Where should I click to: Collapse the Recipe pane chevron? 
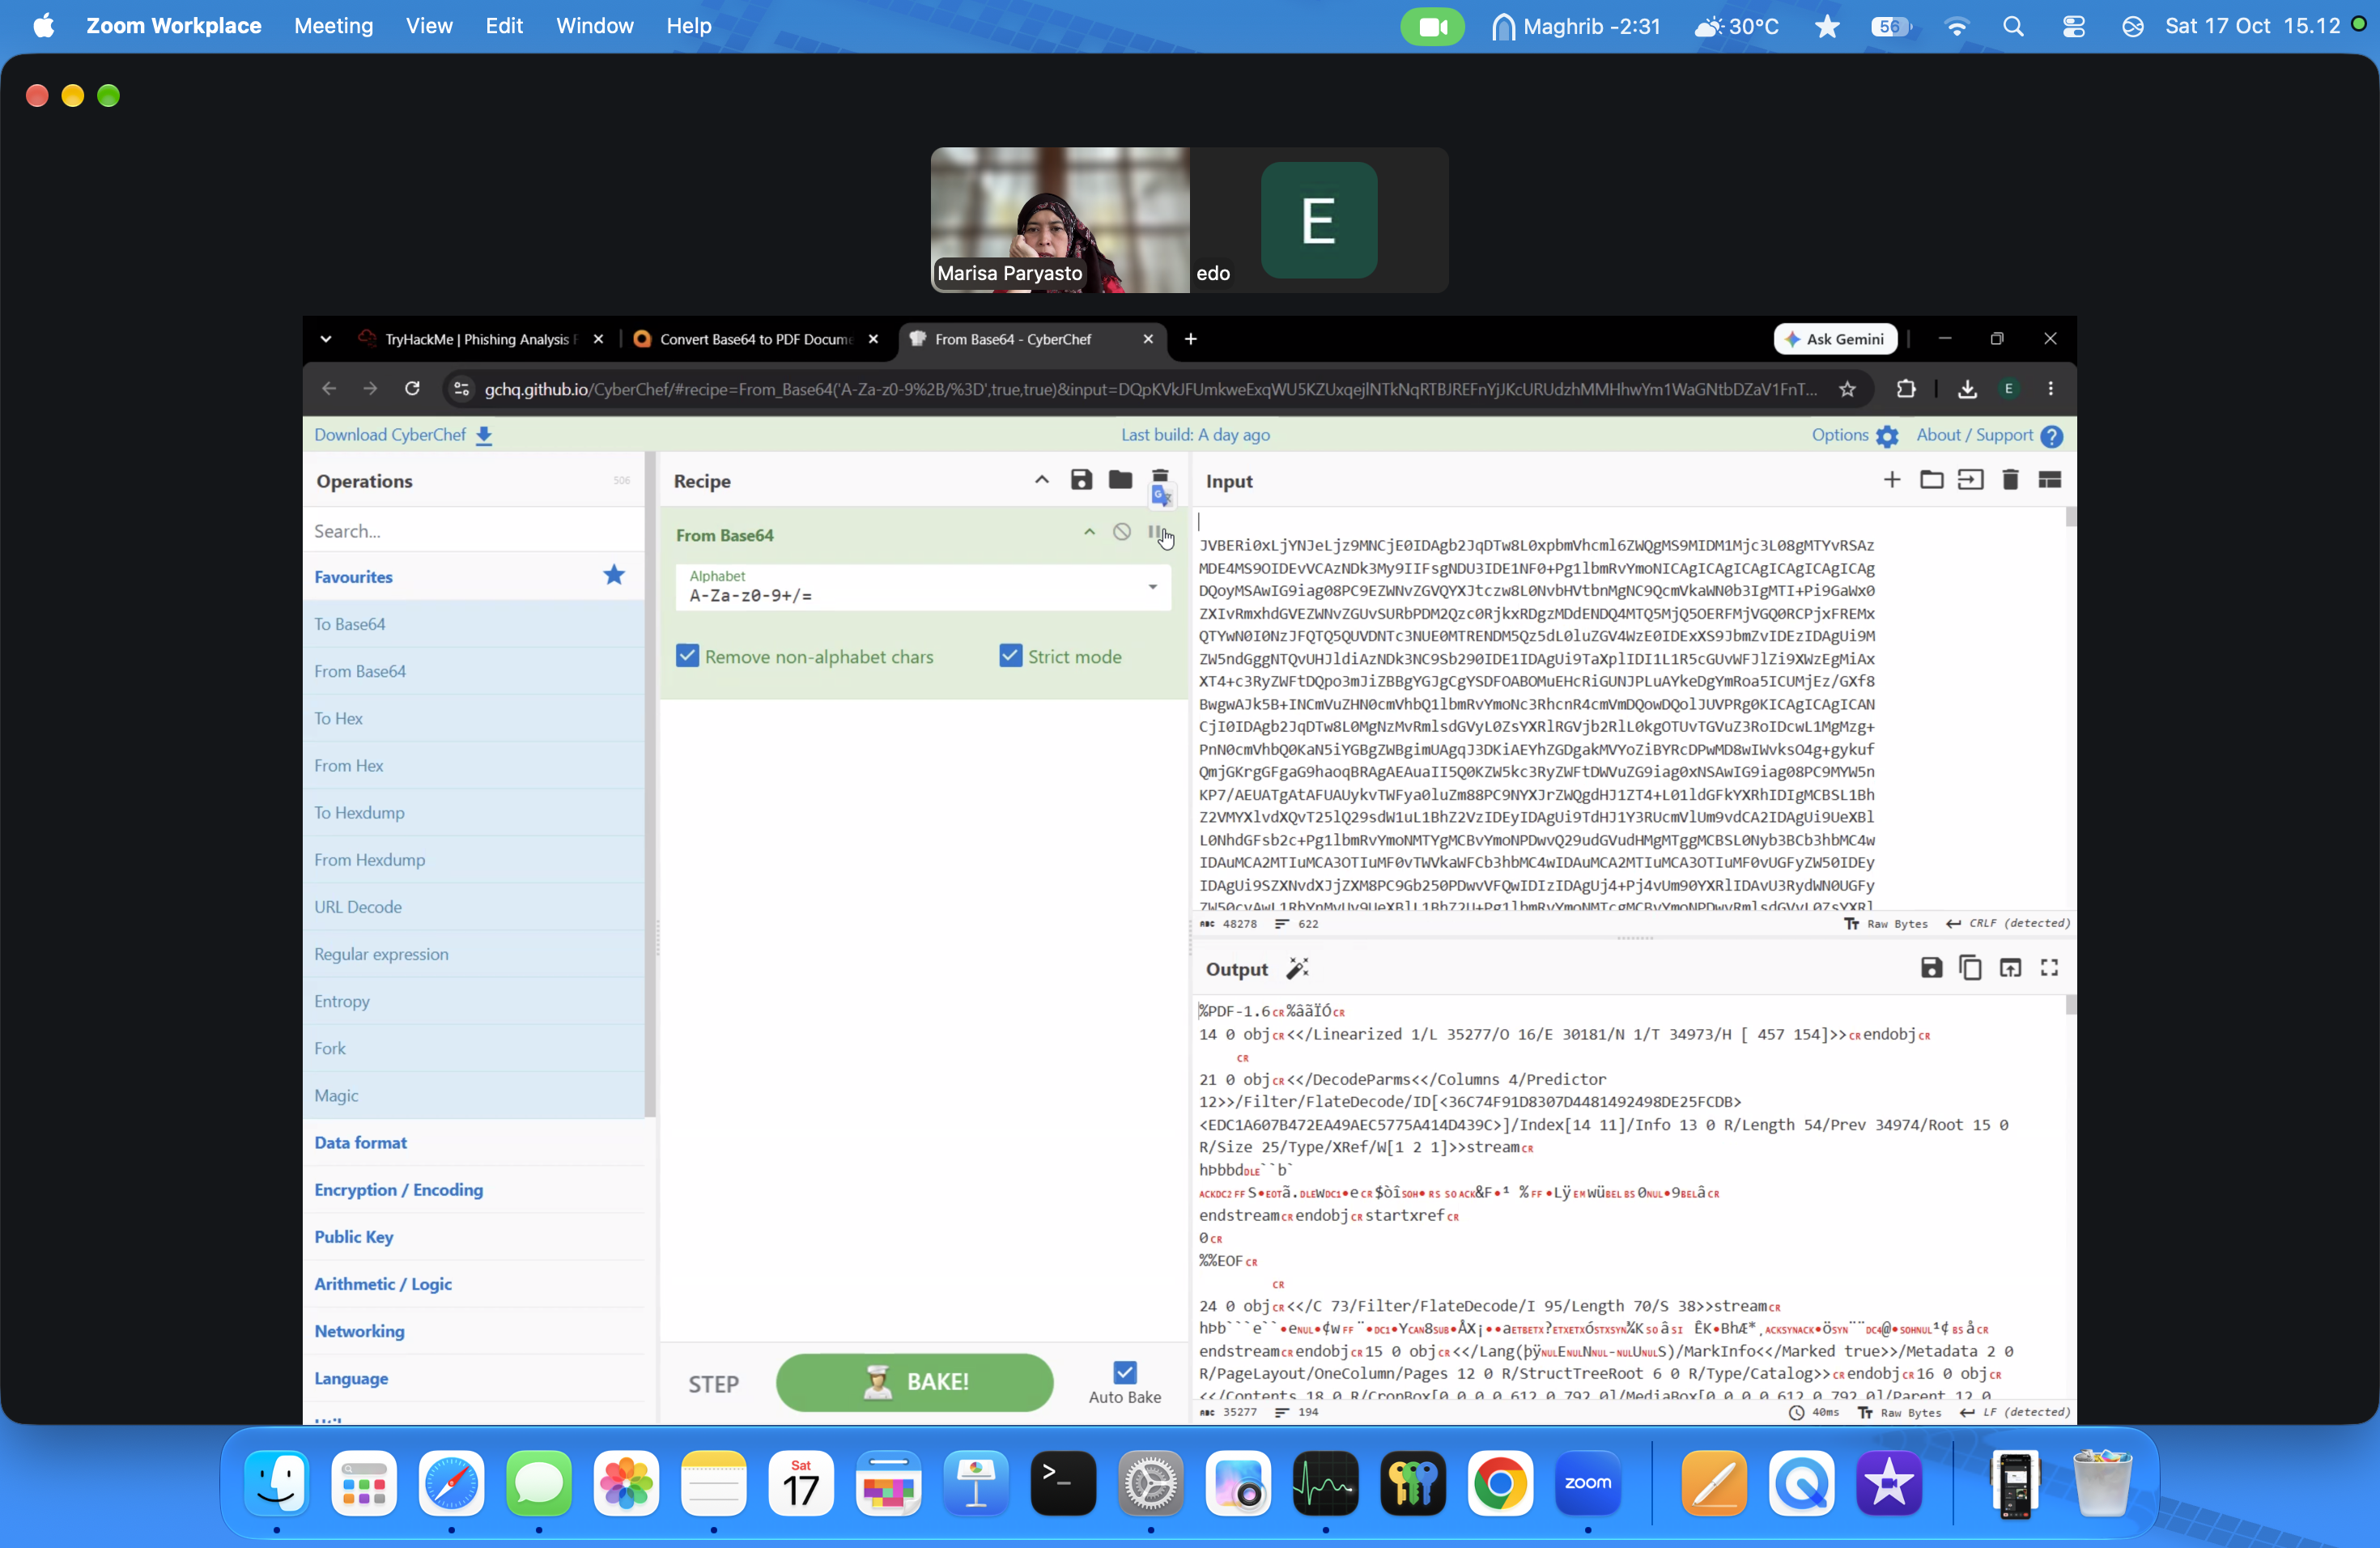tap(1041, 480)
